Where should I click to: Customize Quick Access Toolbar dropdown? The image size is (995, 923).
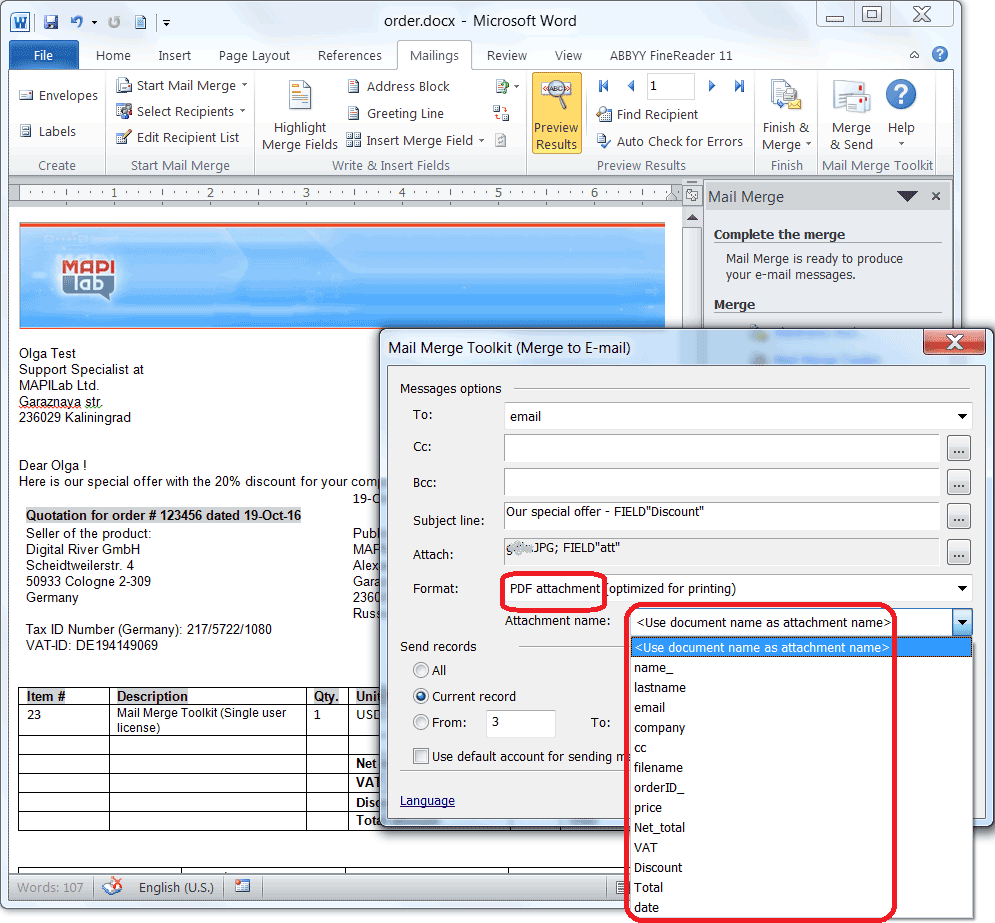coord(166,23)
